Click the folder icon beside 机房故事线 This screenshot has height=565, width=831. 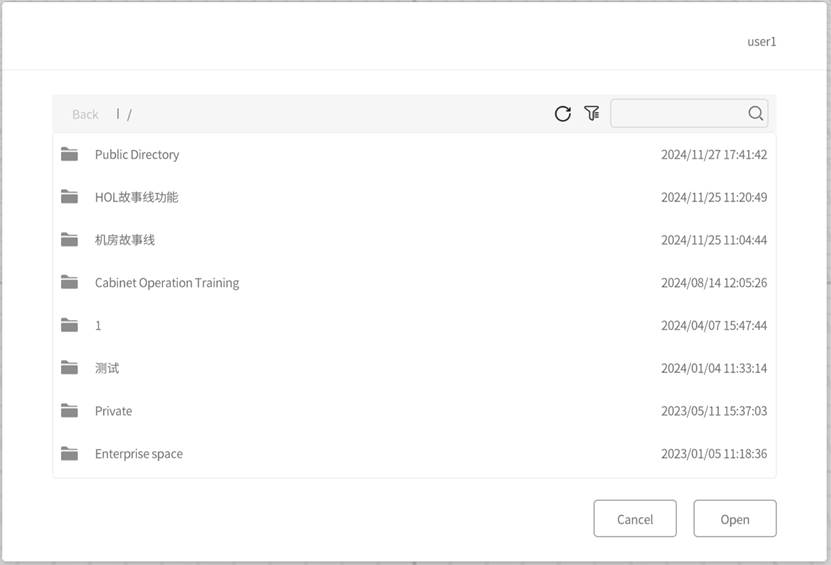[x=69, y=240]
